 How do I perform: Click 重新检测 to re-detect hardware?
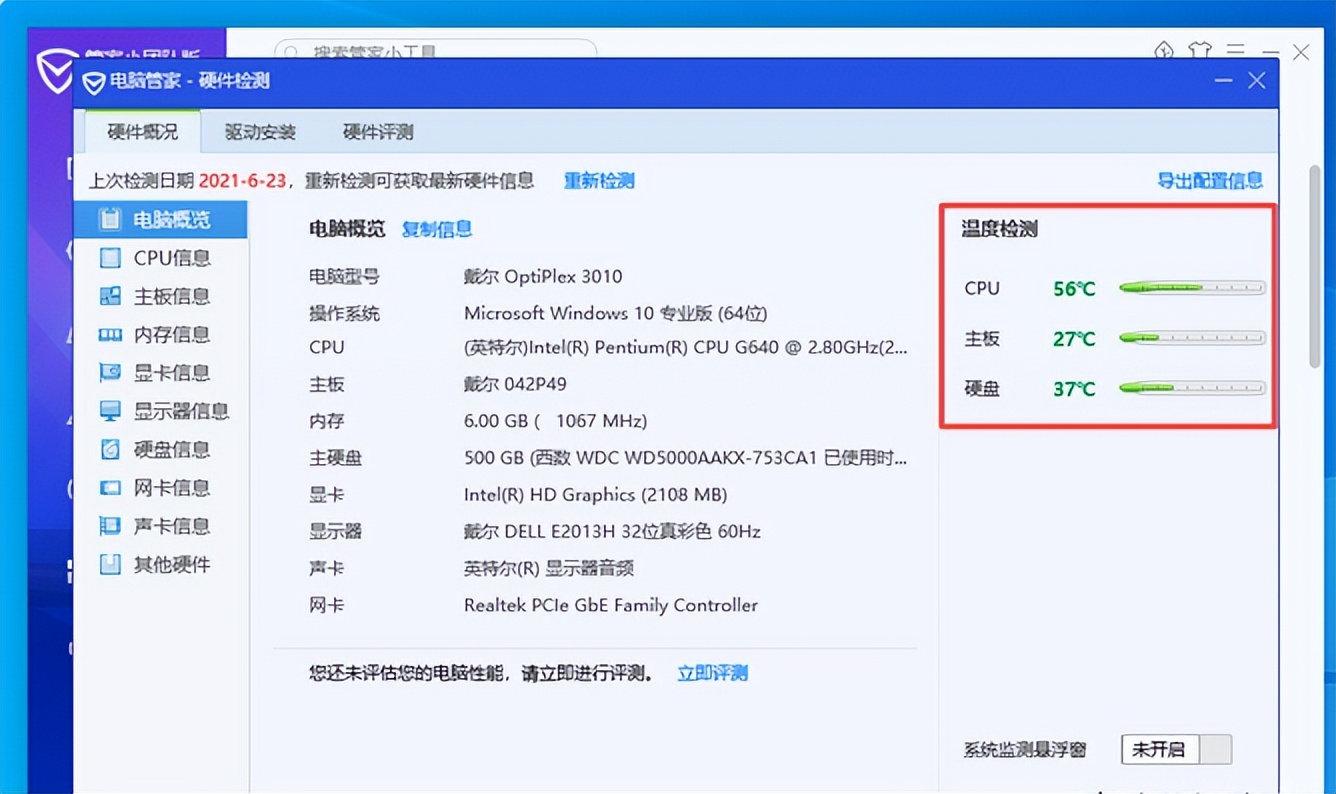tap(599, 181)
